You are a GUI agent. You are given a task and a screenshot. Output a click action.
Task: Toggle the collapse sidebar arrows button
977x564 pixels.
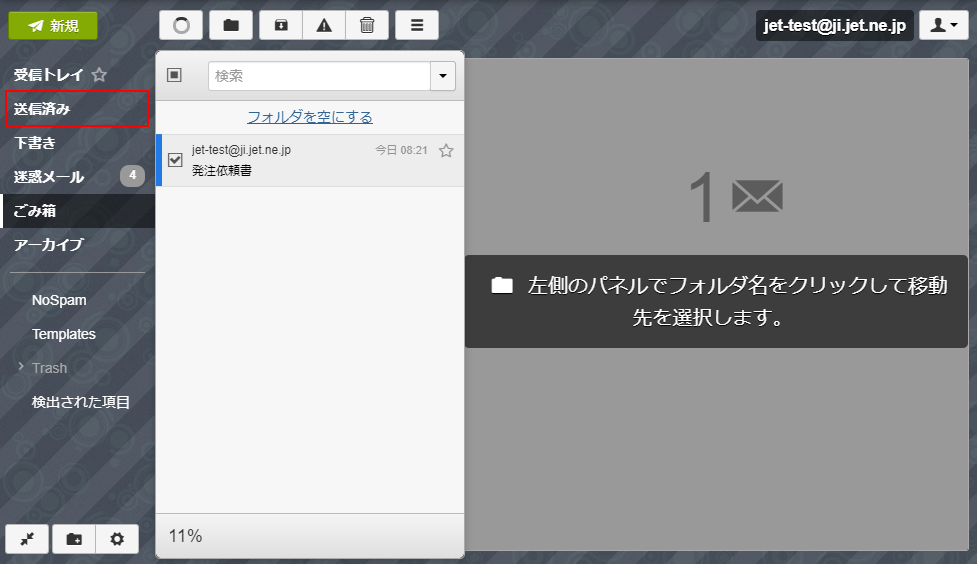click(27, 539)
